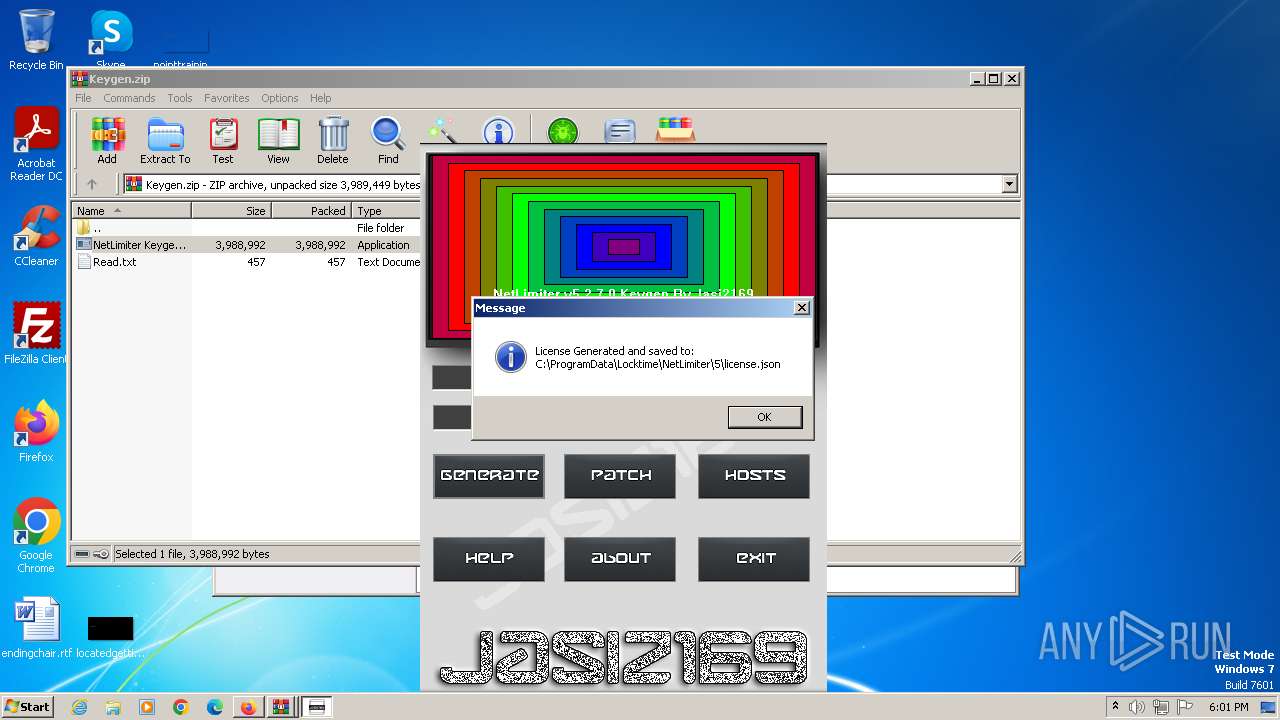Click the WinRAR status bar key icon
Image resolution: width=1280 pixels, height=720 pixels.
click(101, 554)
